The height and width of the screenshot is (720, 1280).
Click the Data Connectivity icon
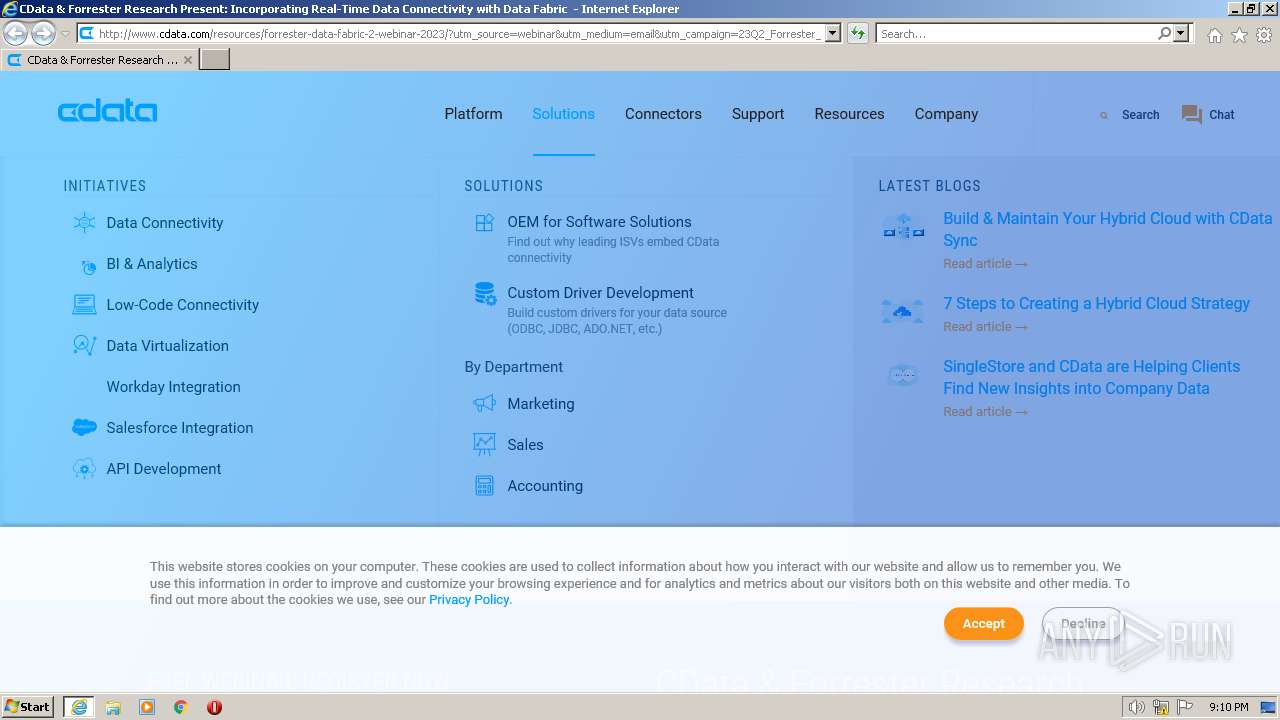(85, 223)
